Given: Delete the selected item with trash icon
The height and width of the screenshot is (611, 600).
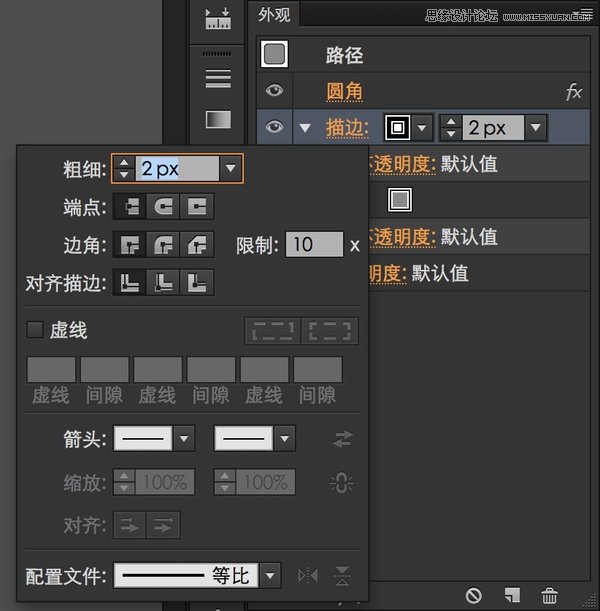Looking at the screenshot, I should pyautogui.click(x=549, y=595).
